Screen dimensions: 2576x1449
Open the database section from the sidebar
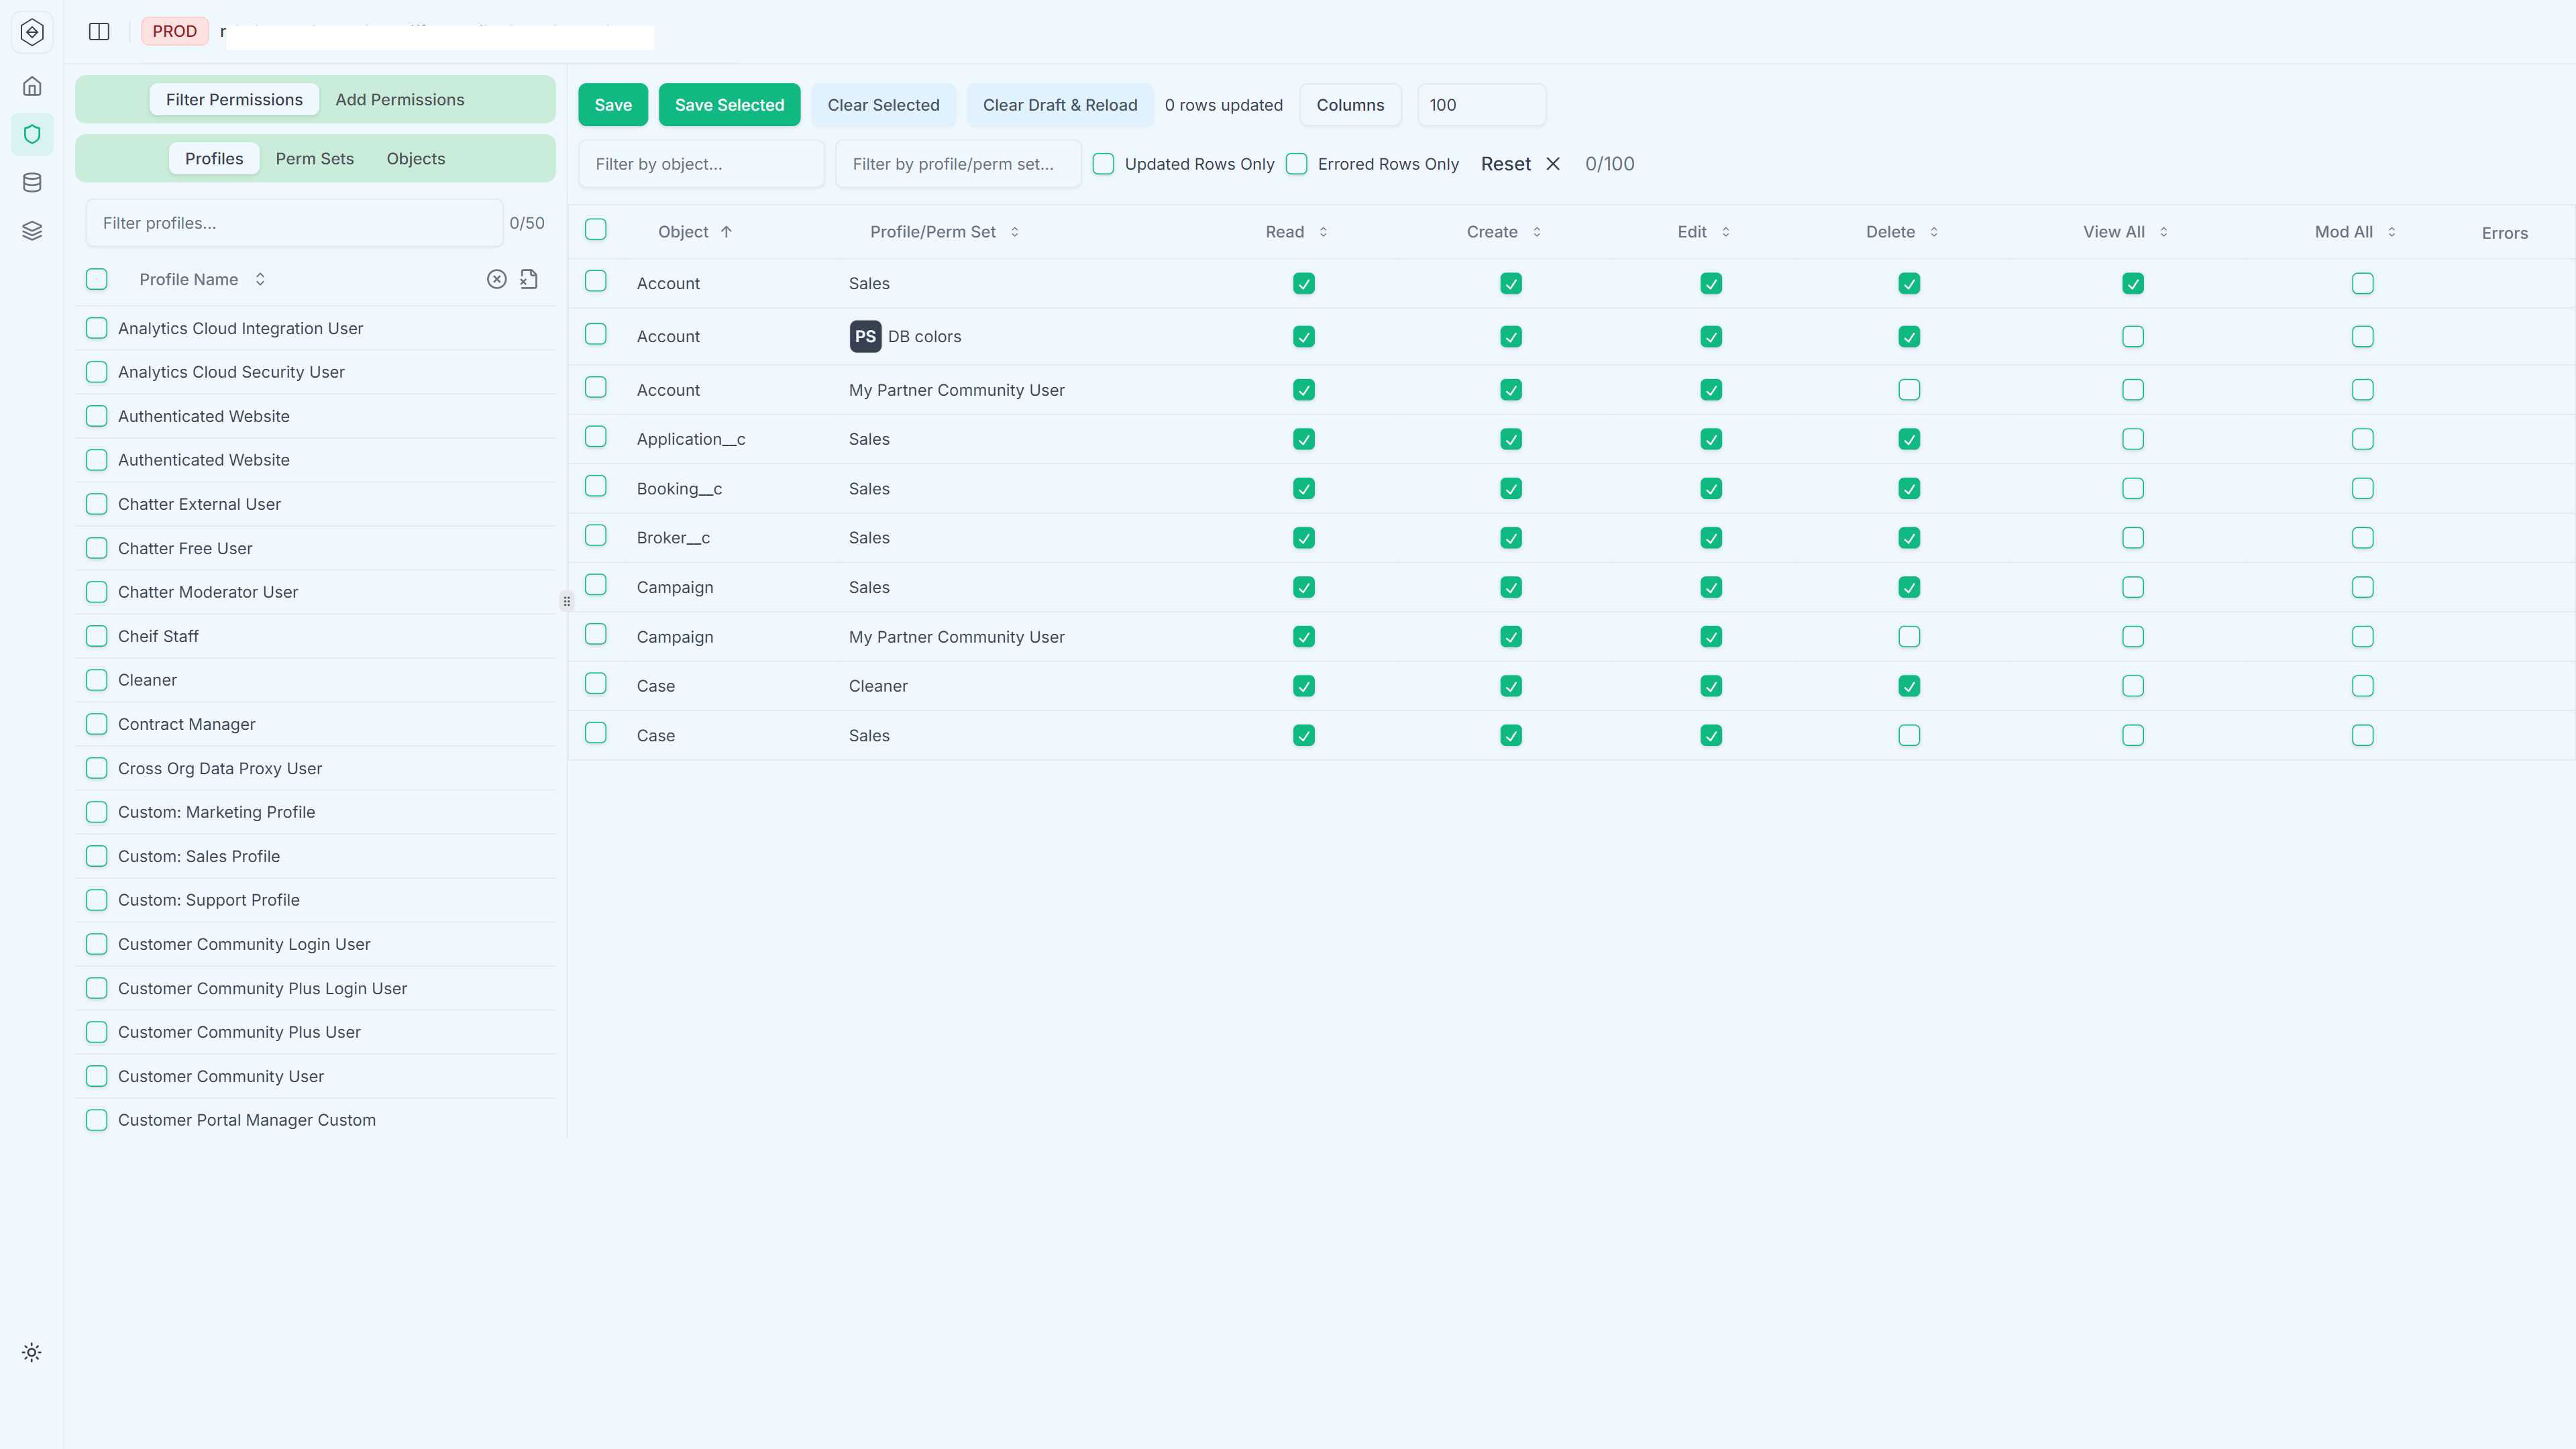click(x=32, y=182)
